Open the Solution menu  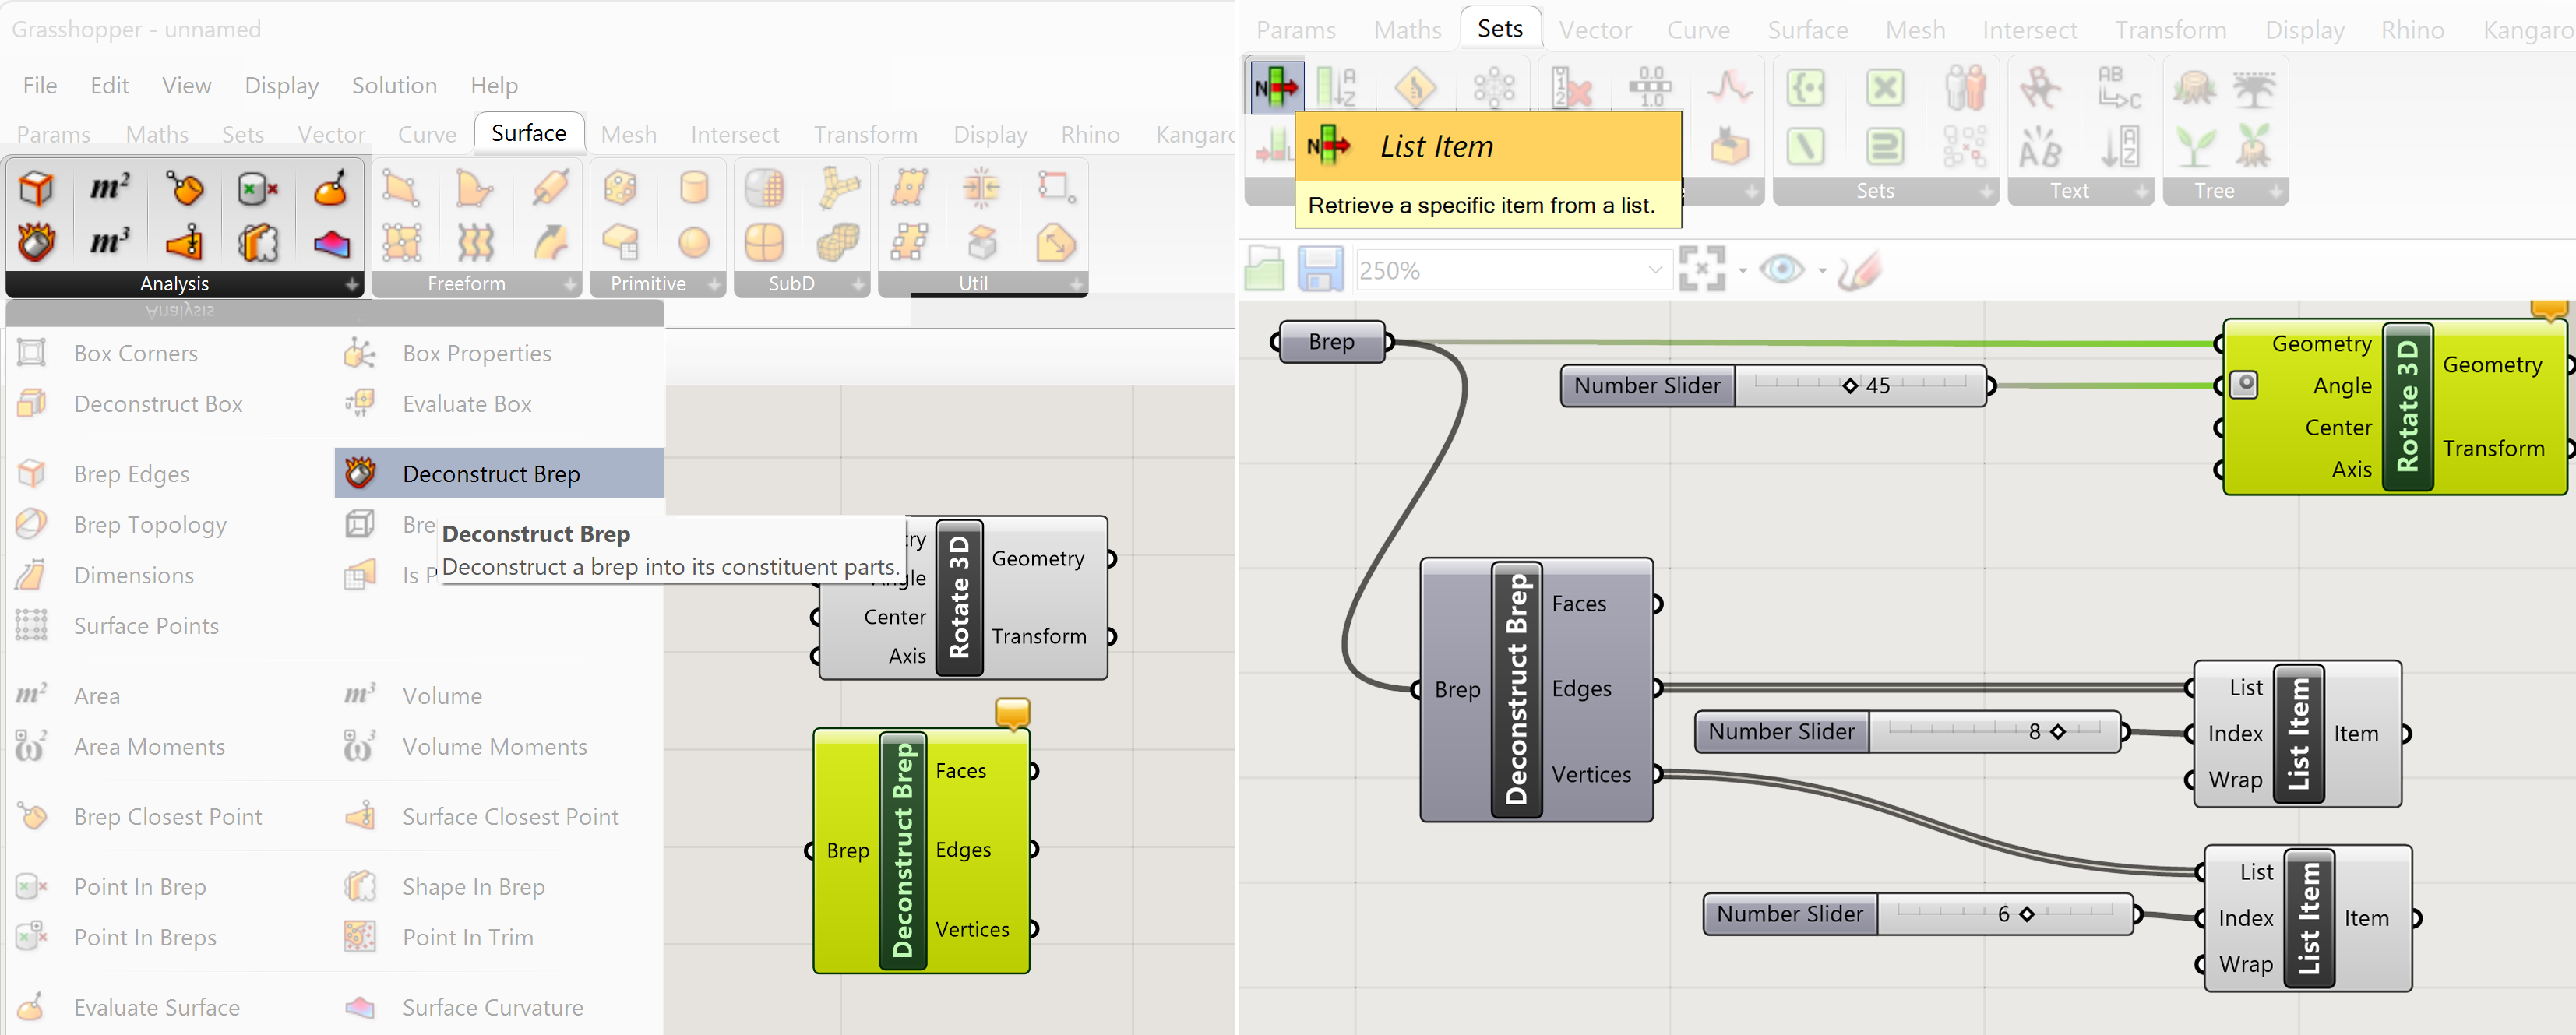point(394,85)
